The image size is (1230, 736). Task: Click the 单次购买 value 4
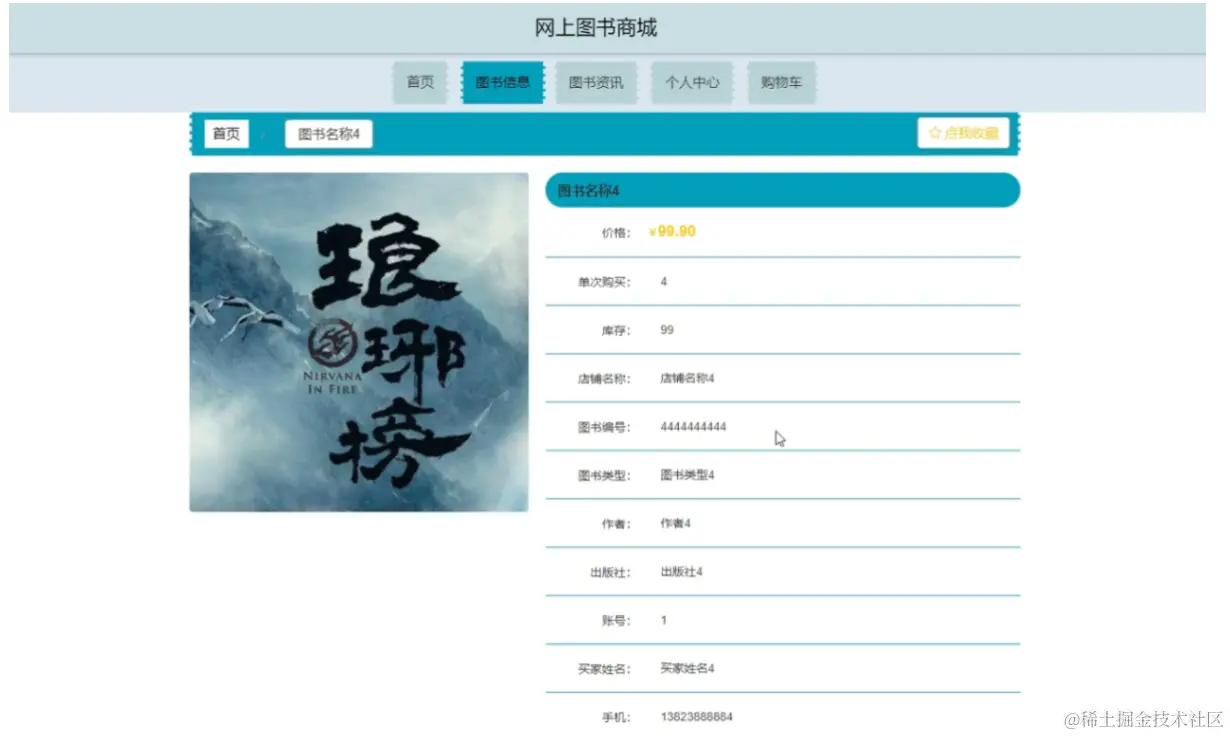tap(664, 282)
